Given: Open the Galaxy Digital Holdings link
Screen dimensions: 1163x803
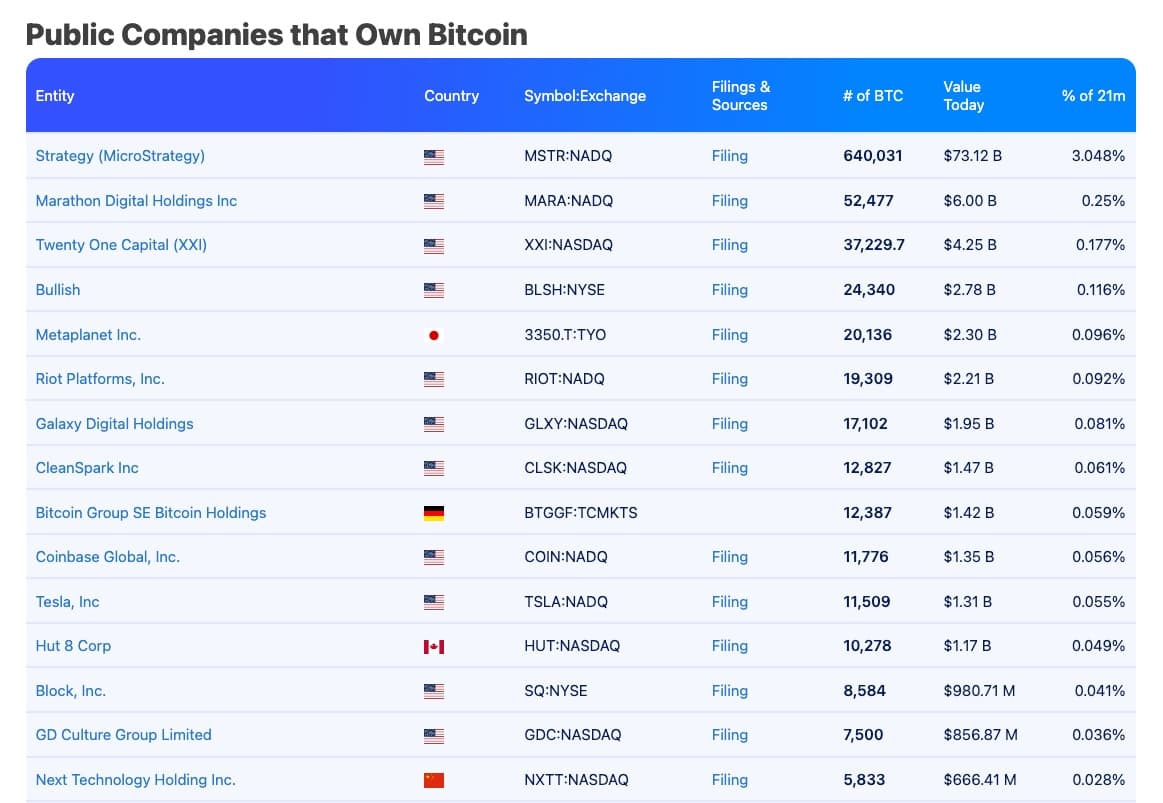Looking at the screenshot, I should [114, 424].
